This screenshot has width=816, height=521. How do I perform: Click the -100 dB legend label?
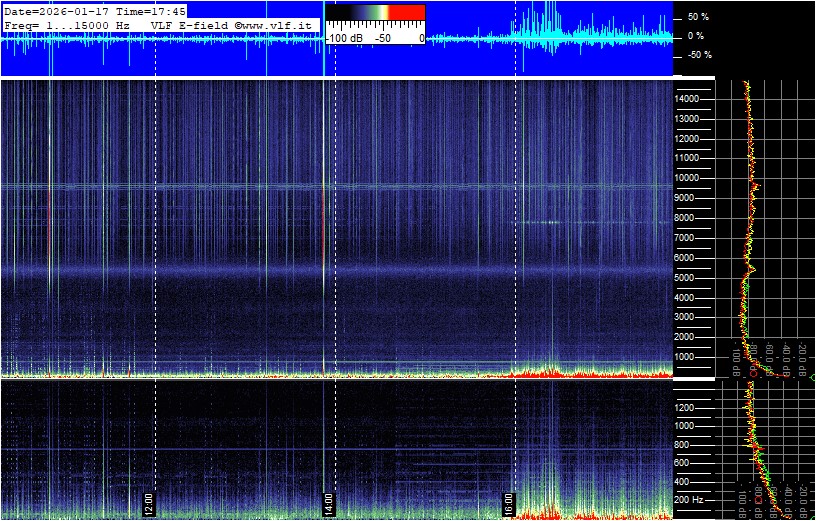tap(345, 37)
